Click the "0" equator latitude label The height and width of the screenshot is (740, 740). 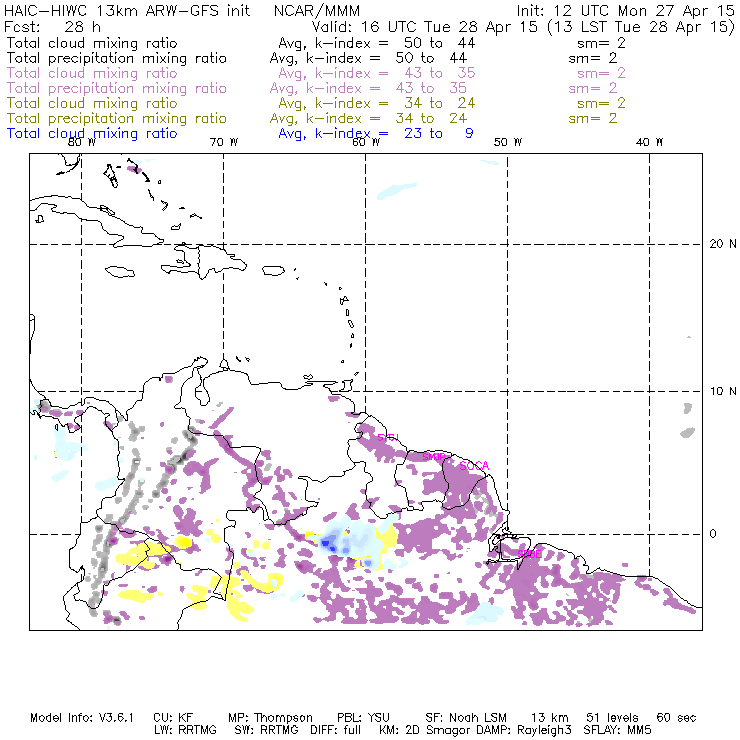pos(713,534)
